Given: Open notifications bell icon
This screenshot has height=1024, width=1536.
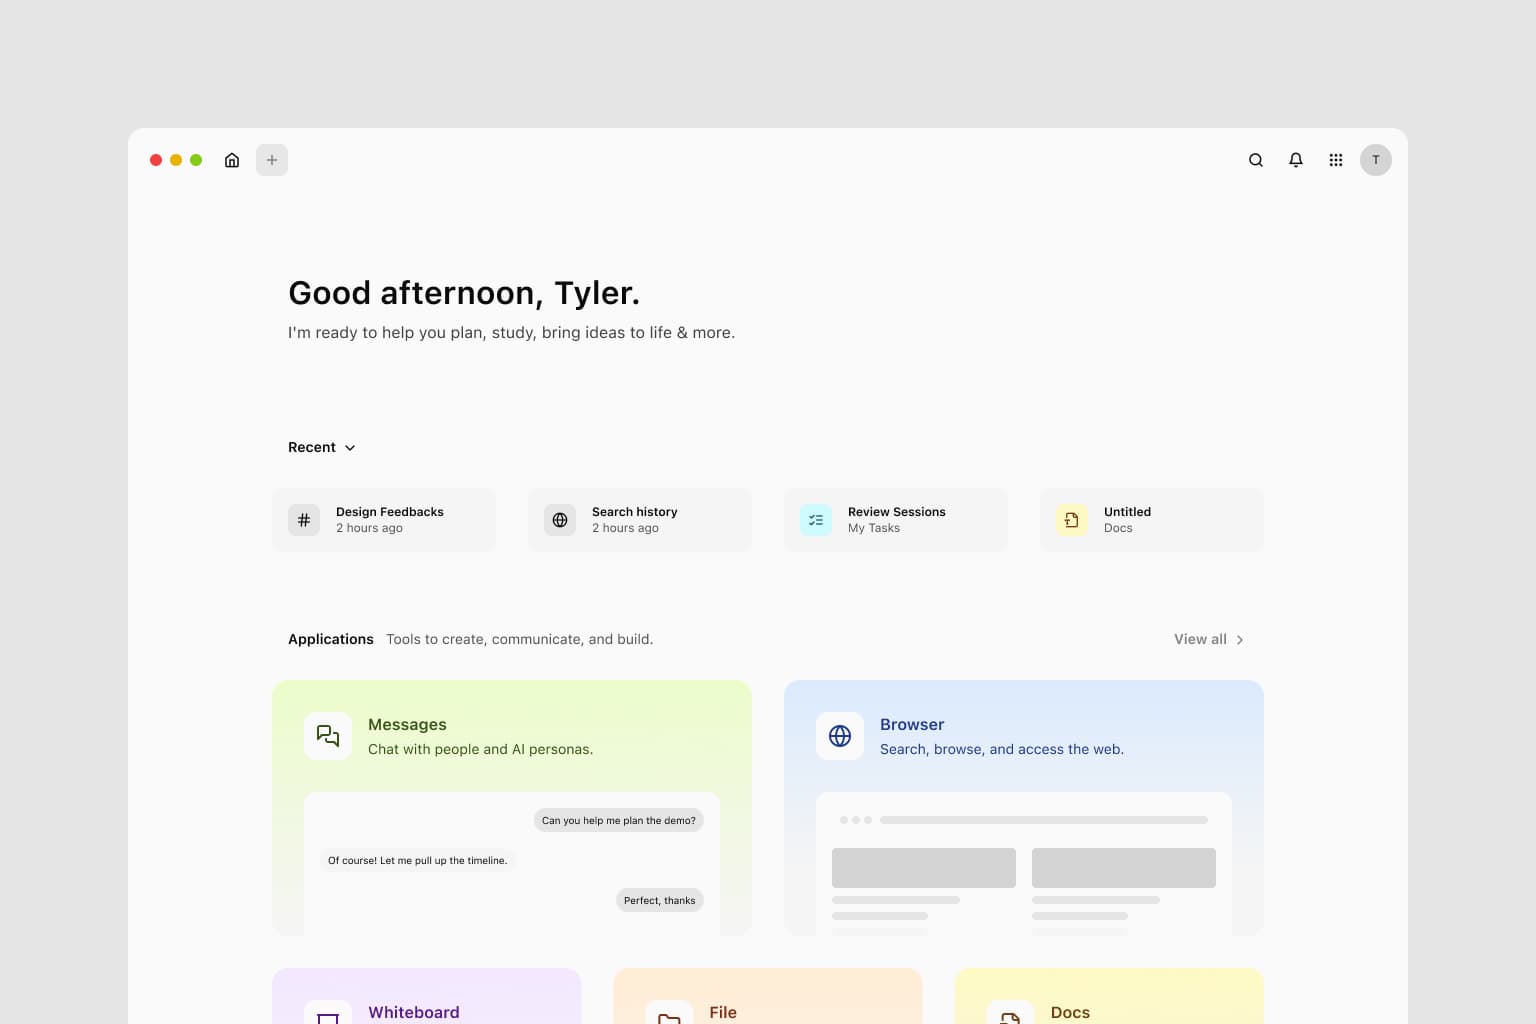Looking at the screenshot, I should [x=1296, y=160].
